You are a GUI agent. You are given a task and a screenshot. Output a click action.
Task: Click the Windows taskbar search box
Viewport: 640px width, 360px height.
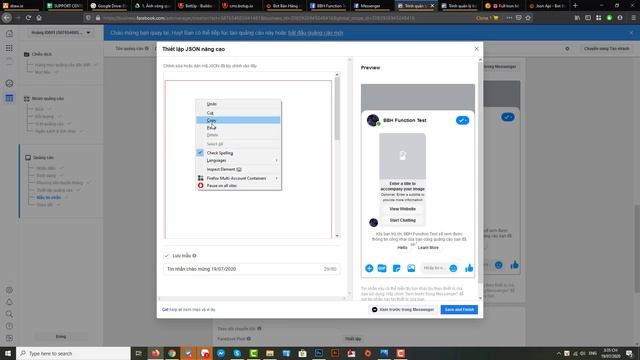click(73, 353)
